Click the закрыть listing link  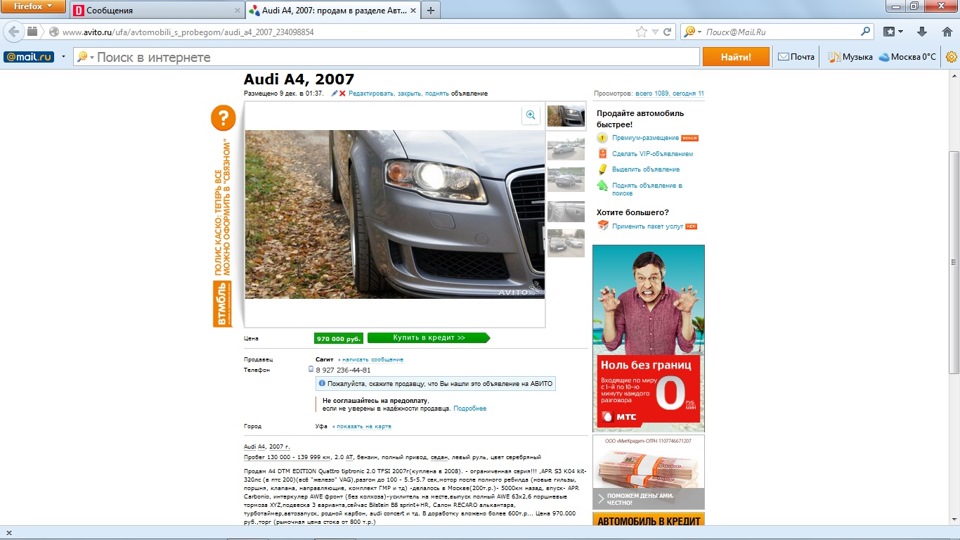(x=409, y=94)
